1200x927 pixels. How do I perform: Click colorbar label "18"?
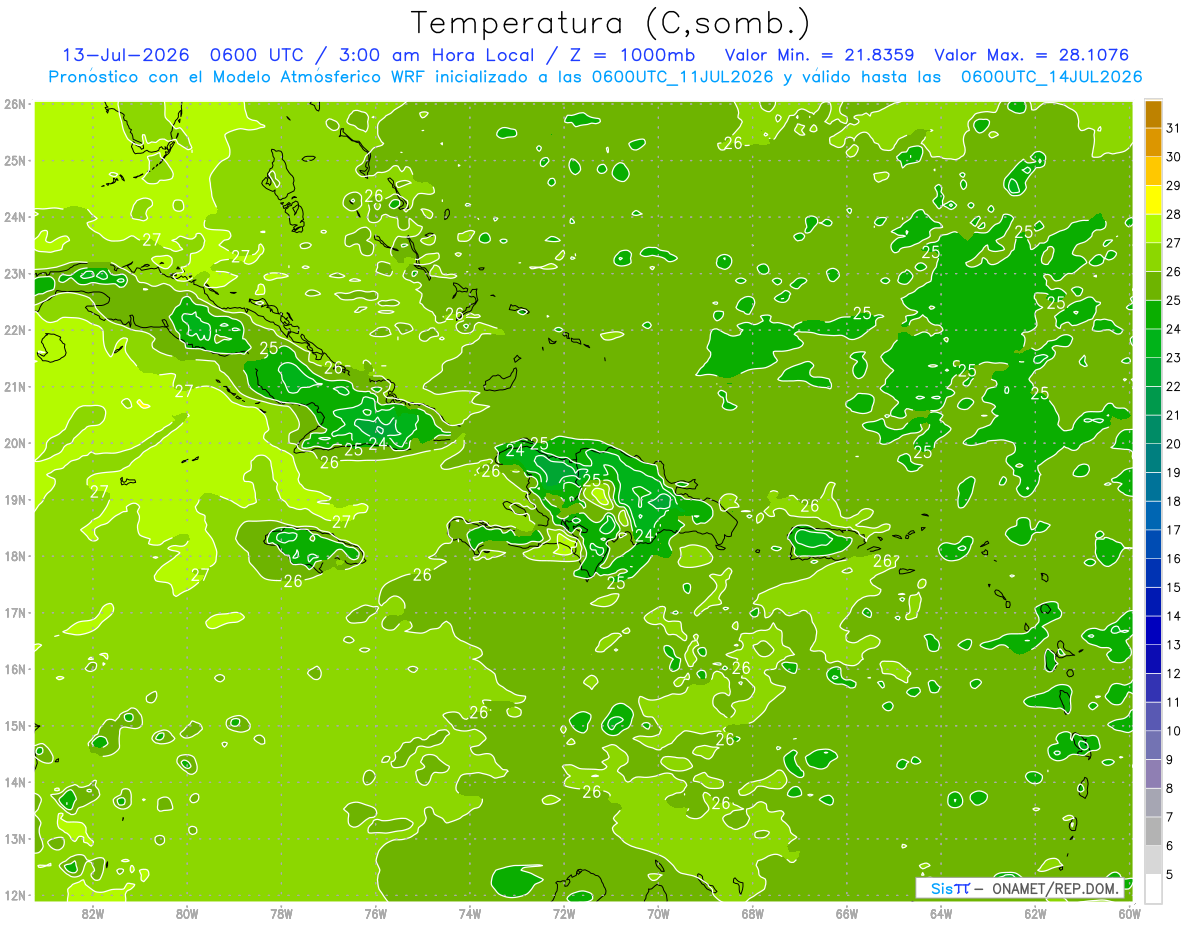pyautogui.click(x=1174, y=501)
